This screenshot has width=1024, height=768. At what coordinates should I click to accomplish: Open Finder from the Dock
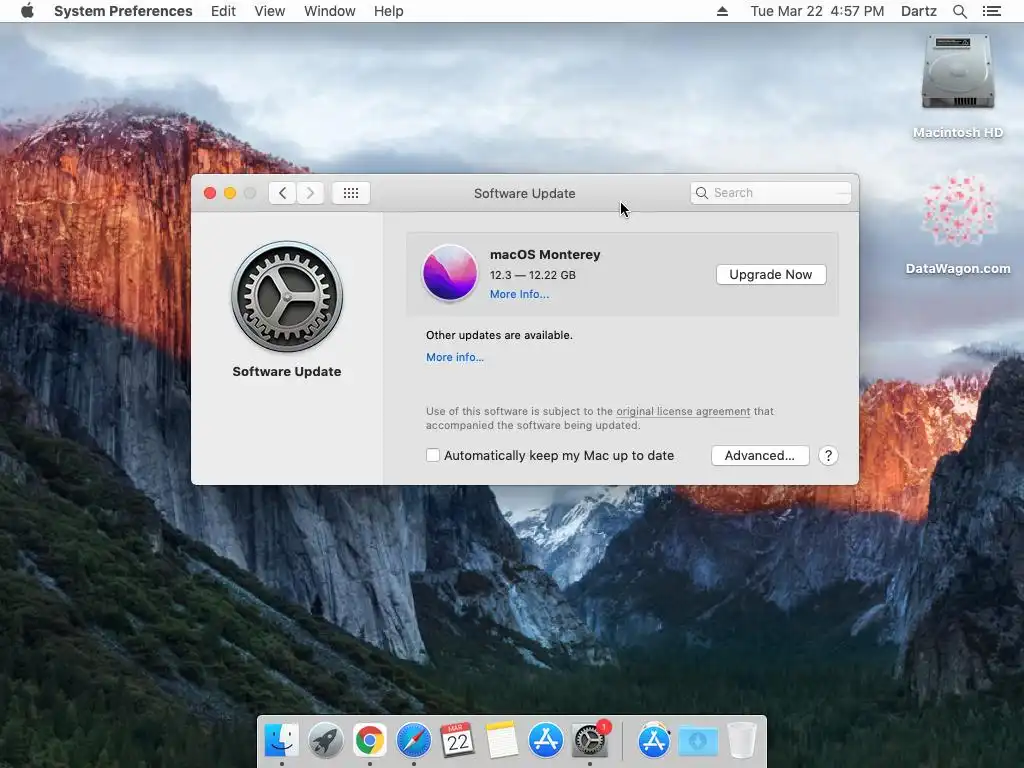click(281, 740)
